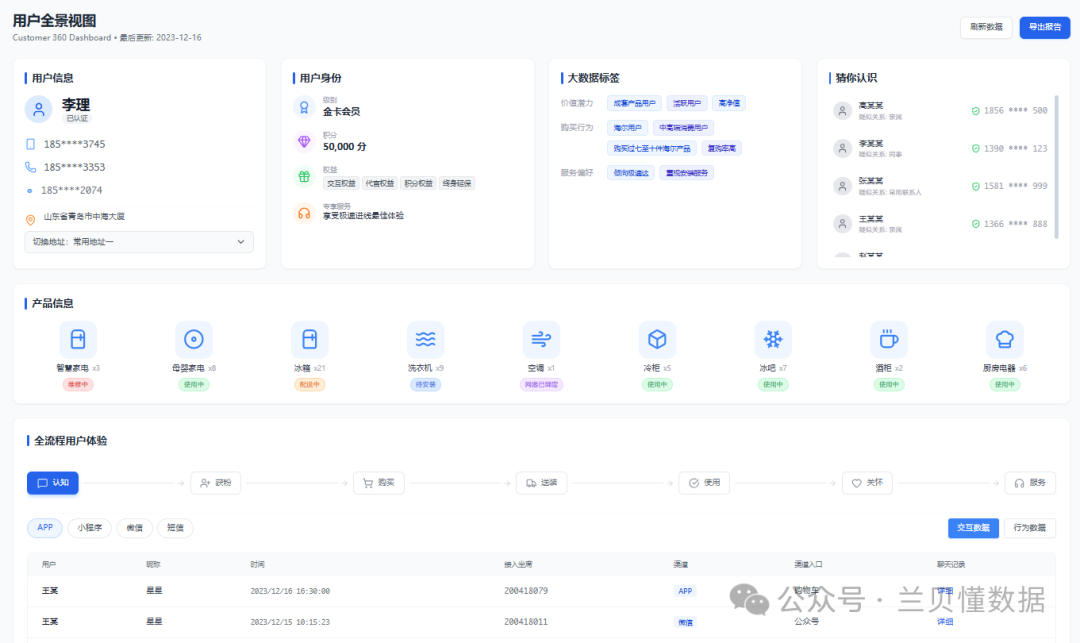Switch to the 微信 channel pill
Image resolution: width=1080 pixels, height=643 pixels.
[x=134, y=527]
